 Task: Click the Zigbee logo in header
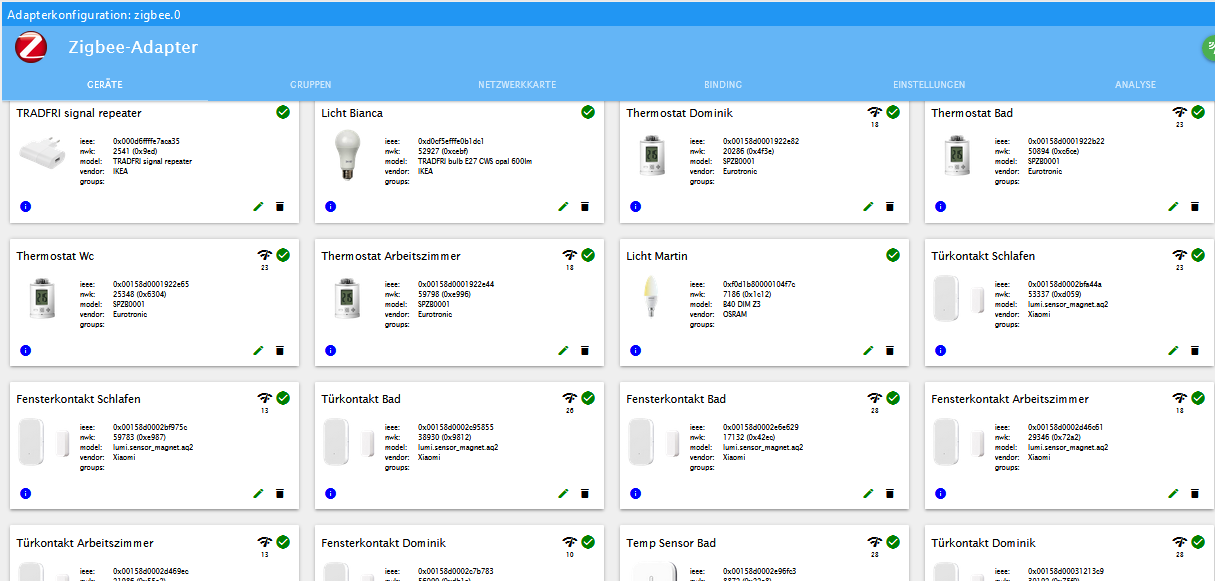31,47
